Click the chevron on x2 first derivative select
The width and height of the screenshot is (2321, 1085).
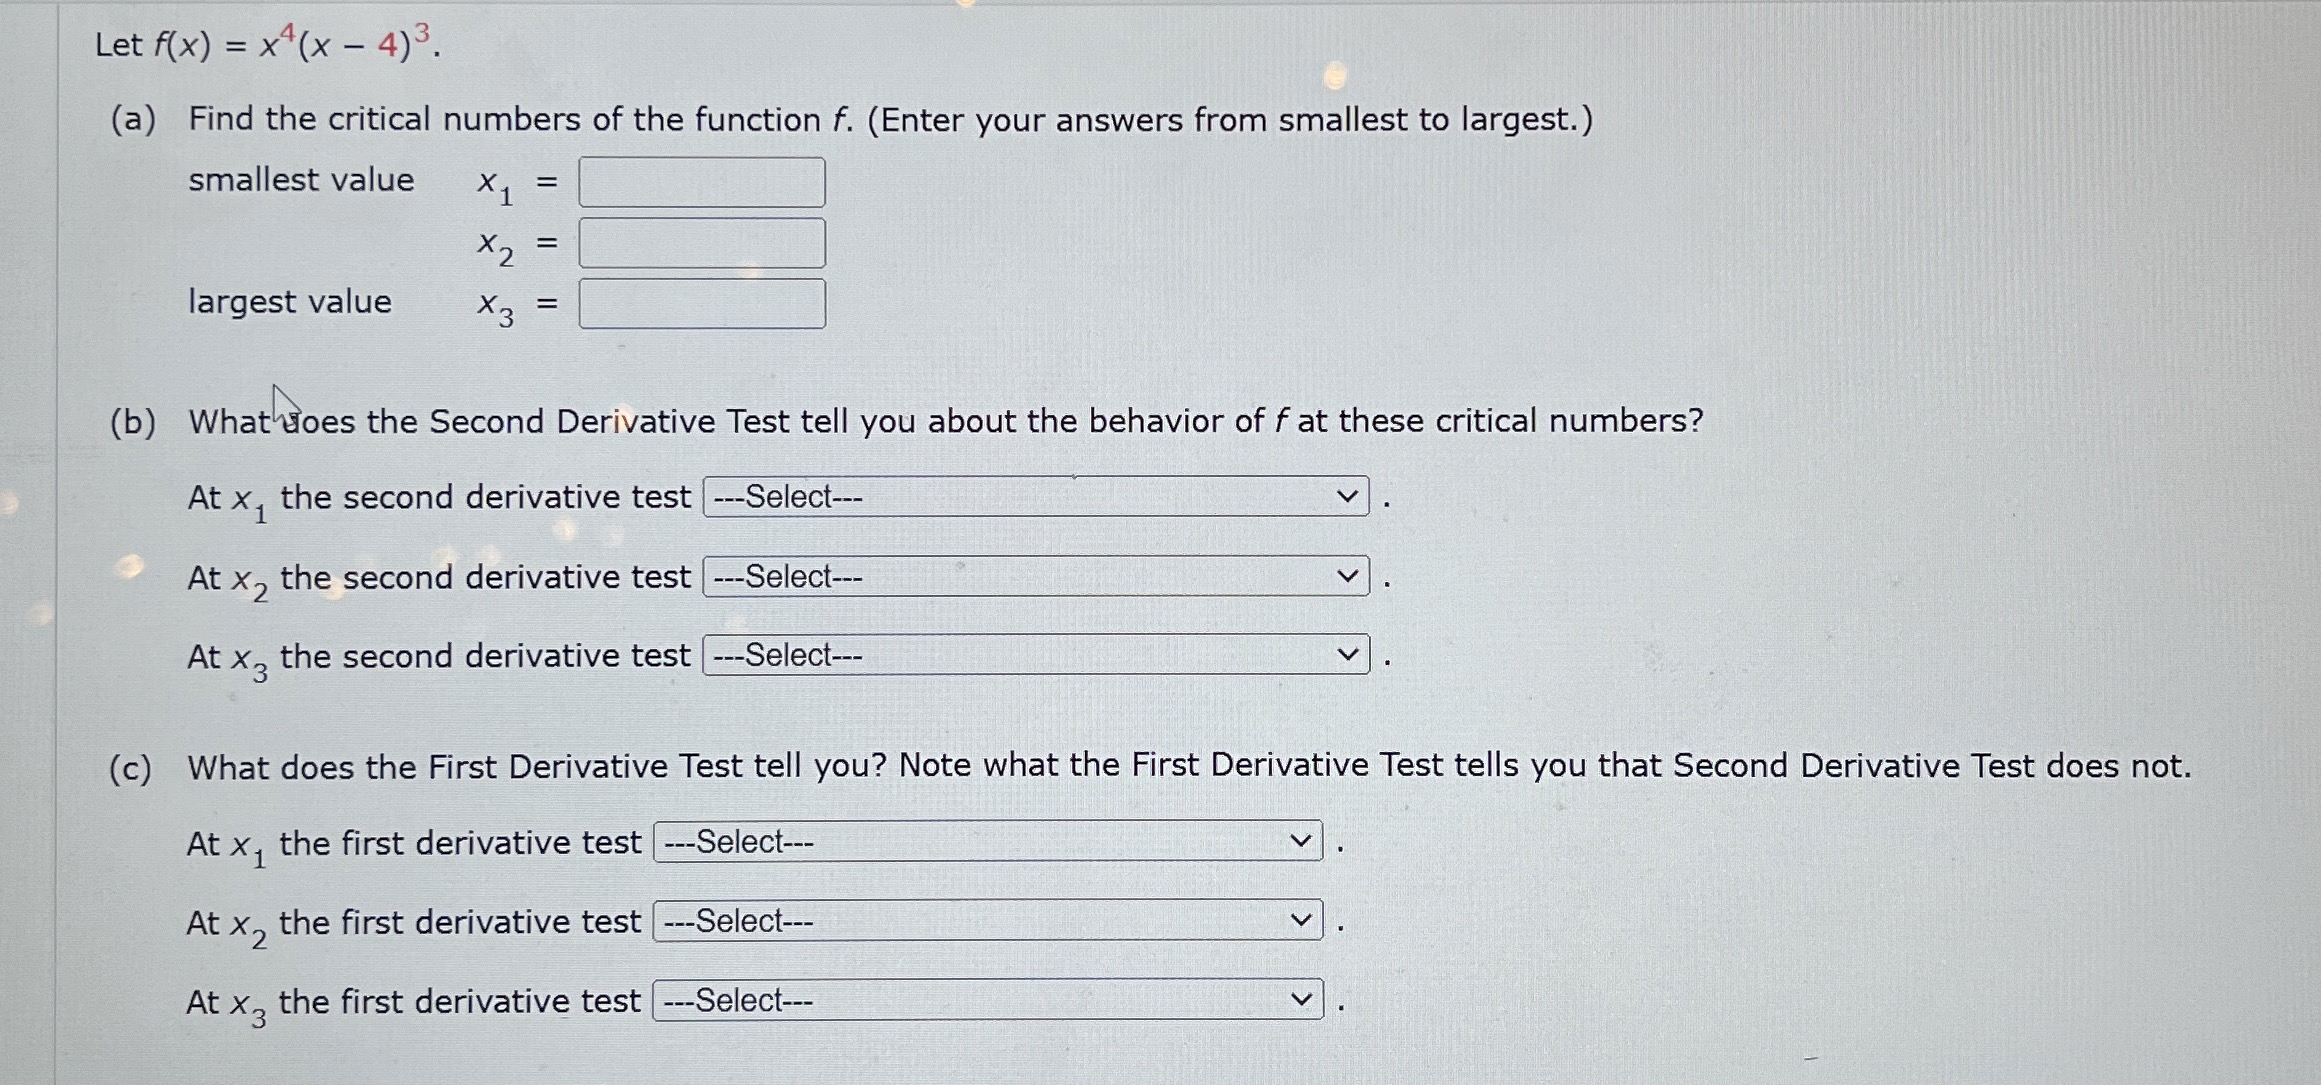tap(1300, 919)
